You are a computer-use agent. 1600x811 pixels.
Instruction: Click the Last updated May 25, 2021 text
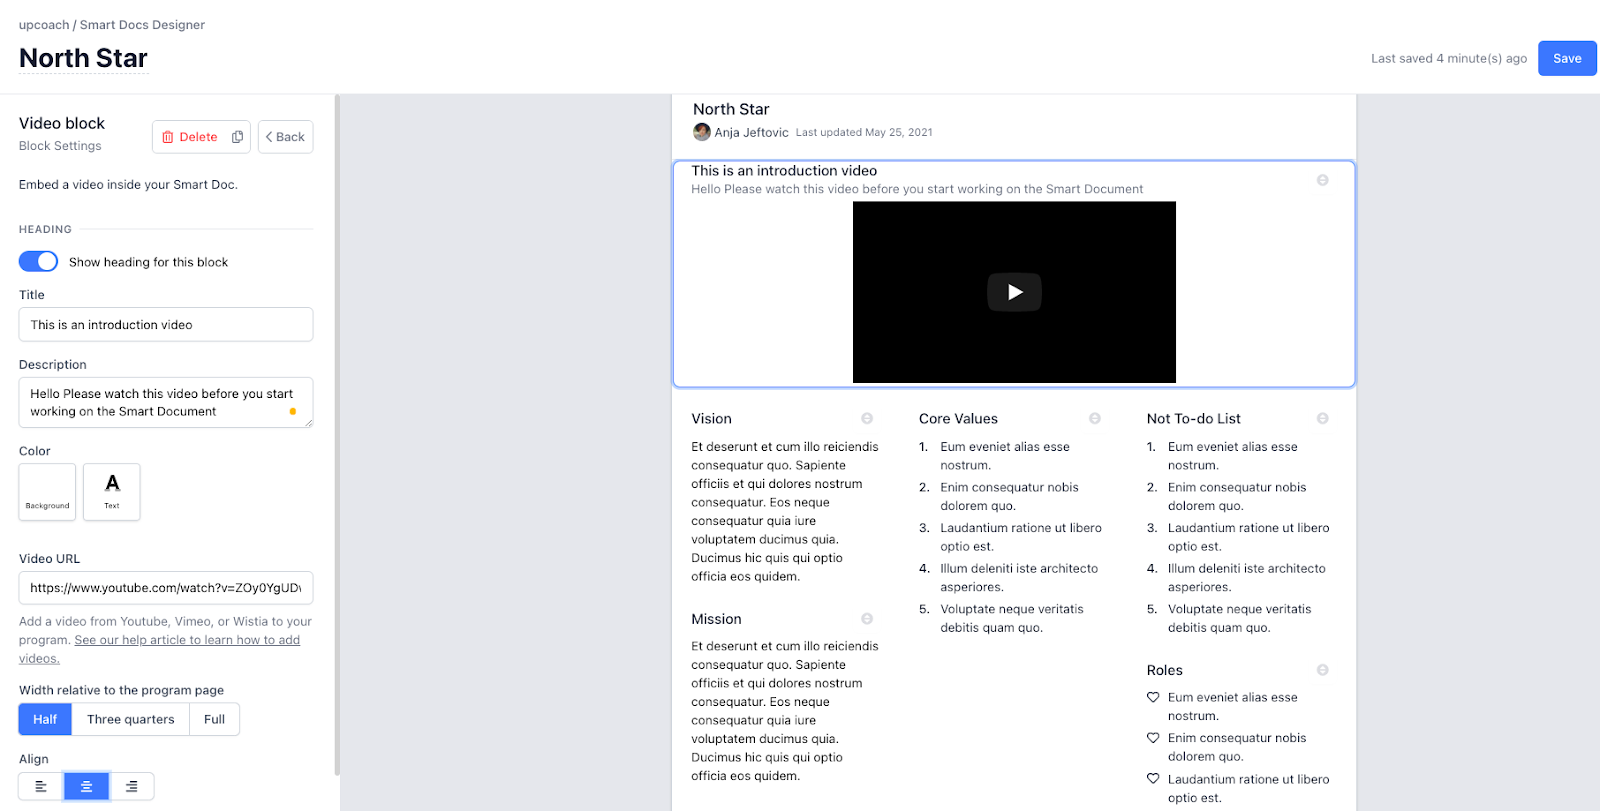click(x=864, y=132)
